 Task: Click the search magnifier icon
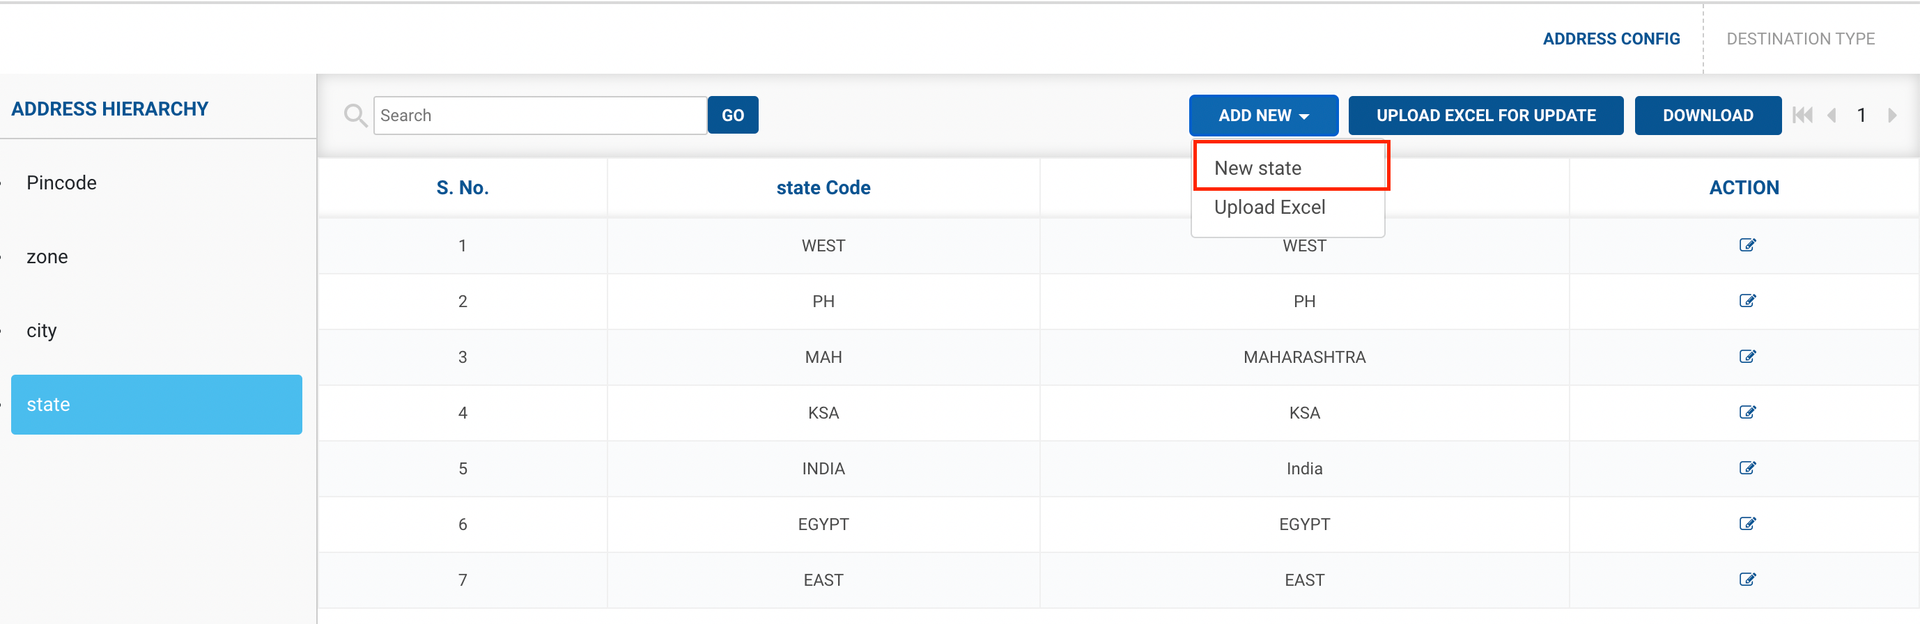coord(355,116)
